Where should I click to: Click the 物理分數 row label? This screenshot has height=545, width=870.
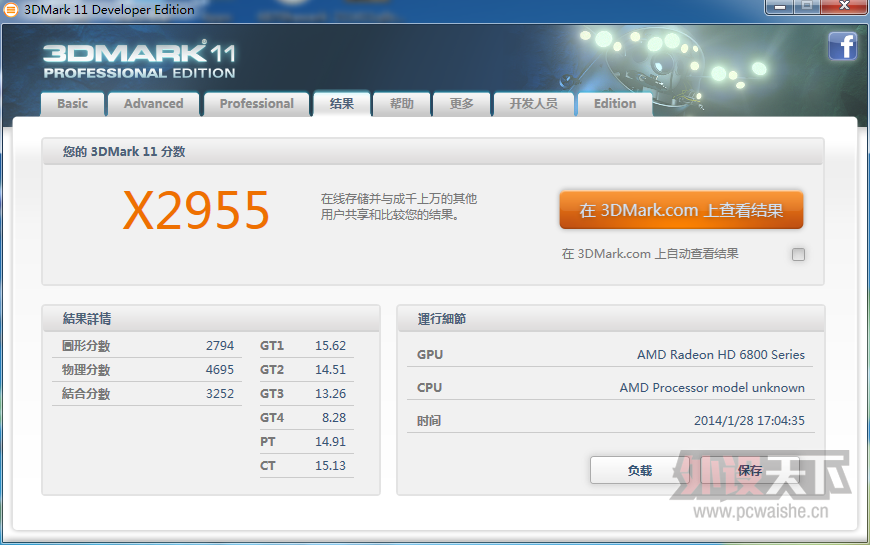click(86, 370)
